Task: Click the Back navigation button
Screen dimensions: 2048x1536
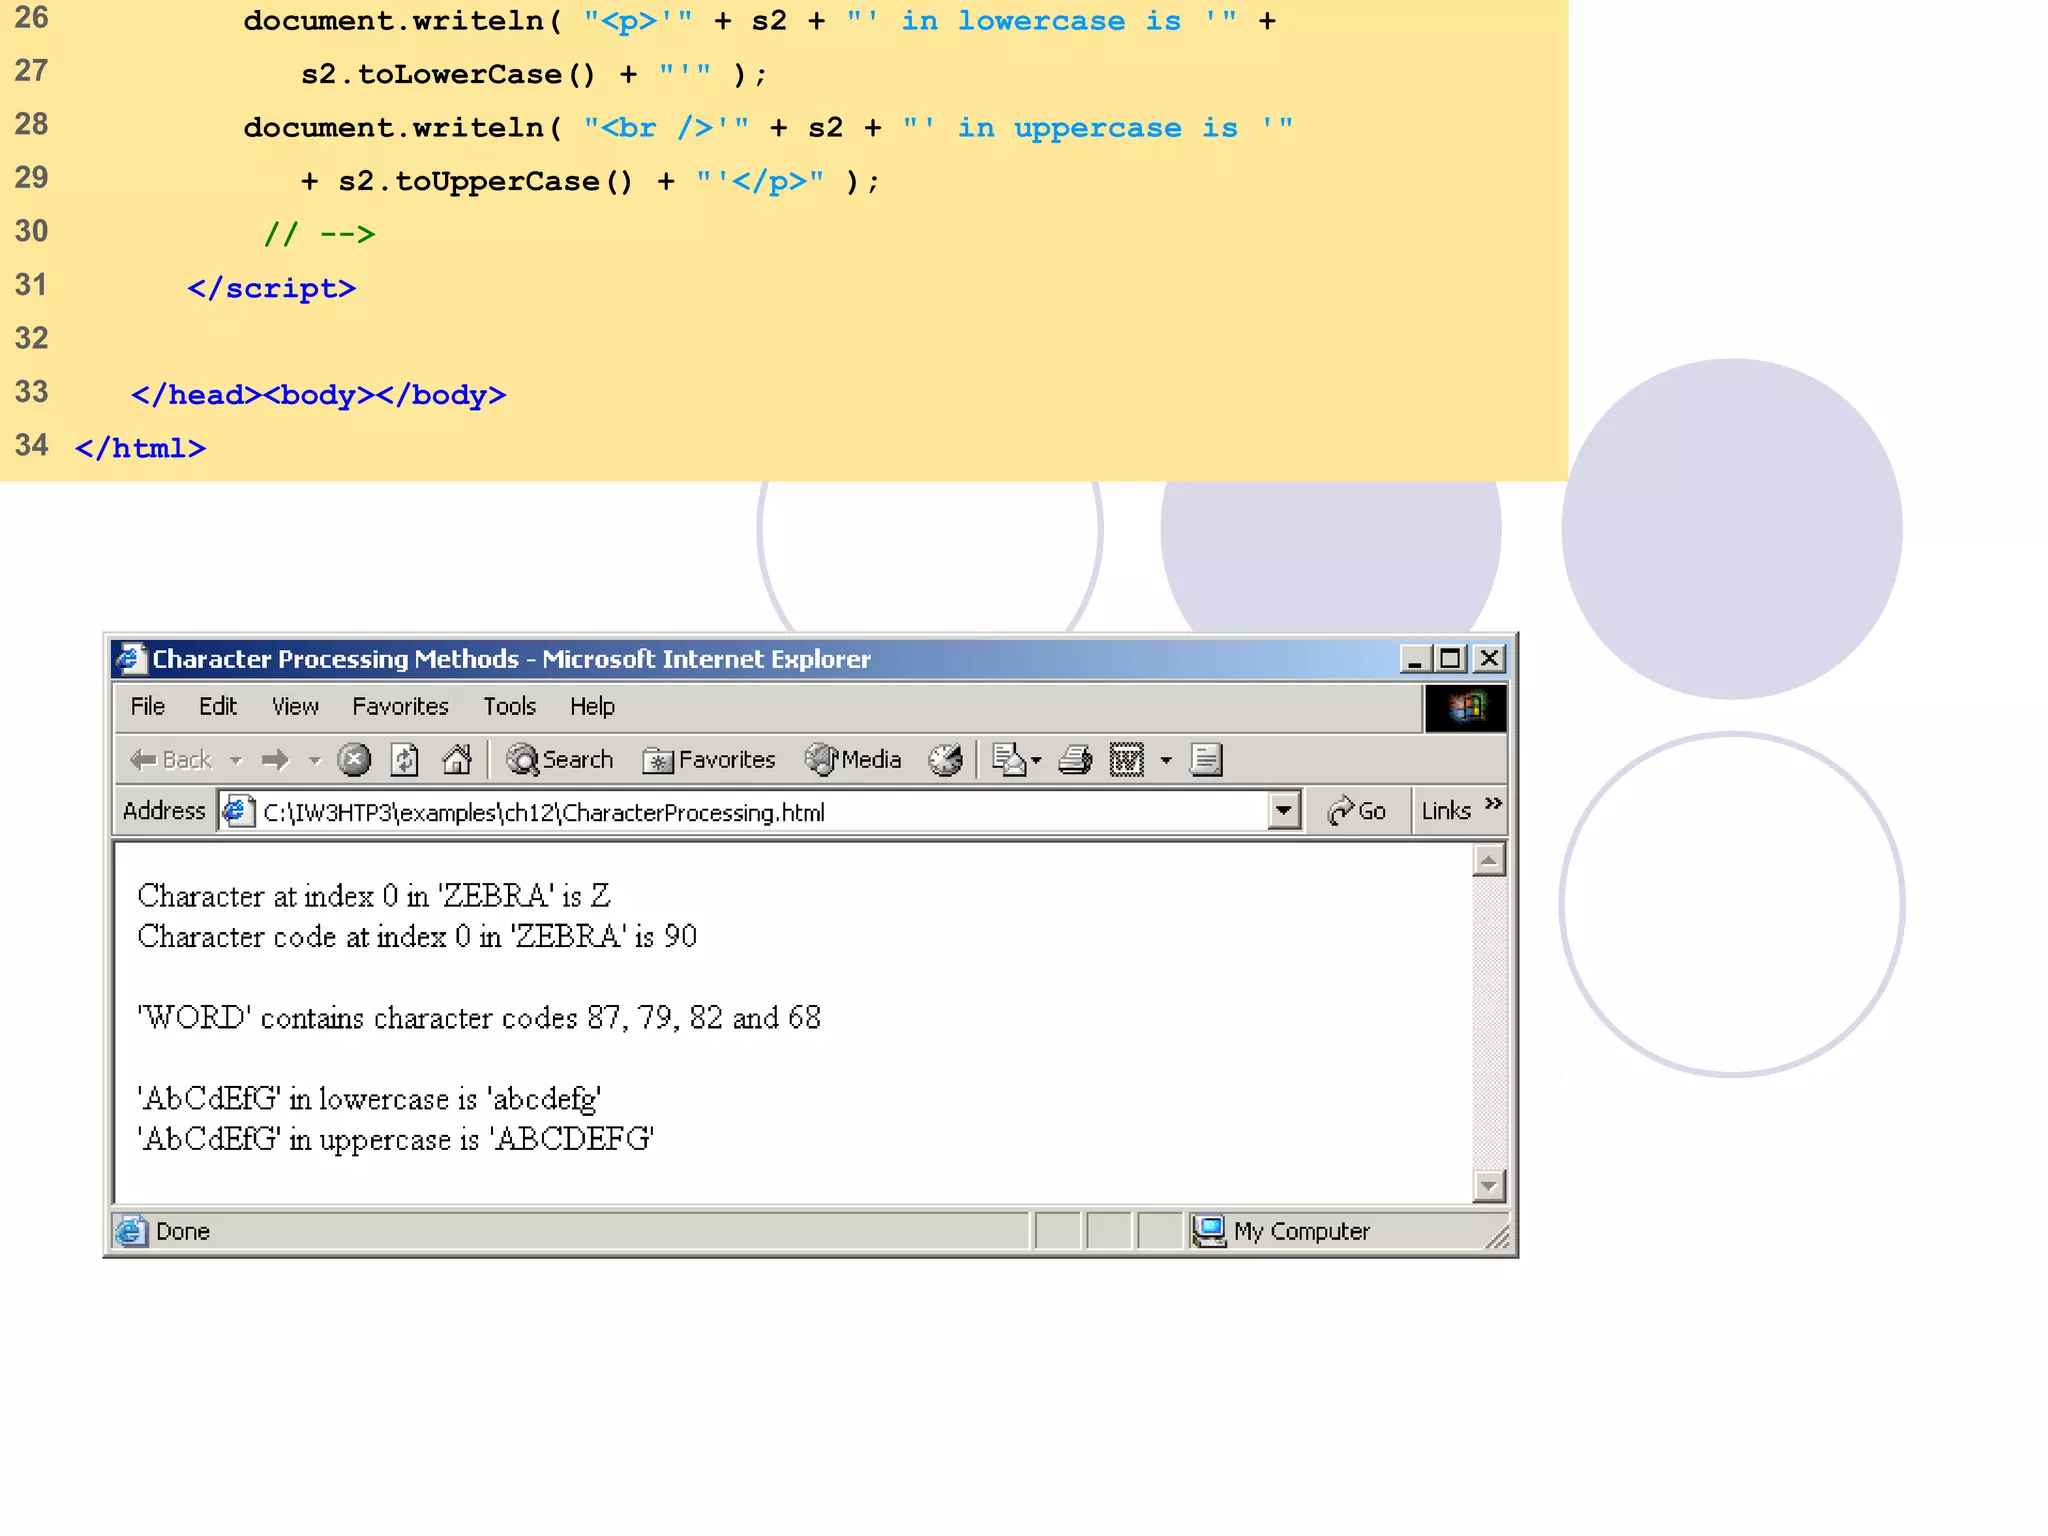Action: [x=171, y=760]
